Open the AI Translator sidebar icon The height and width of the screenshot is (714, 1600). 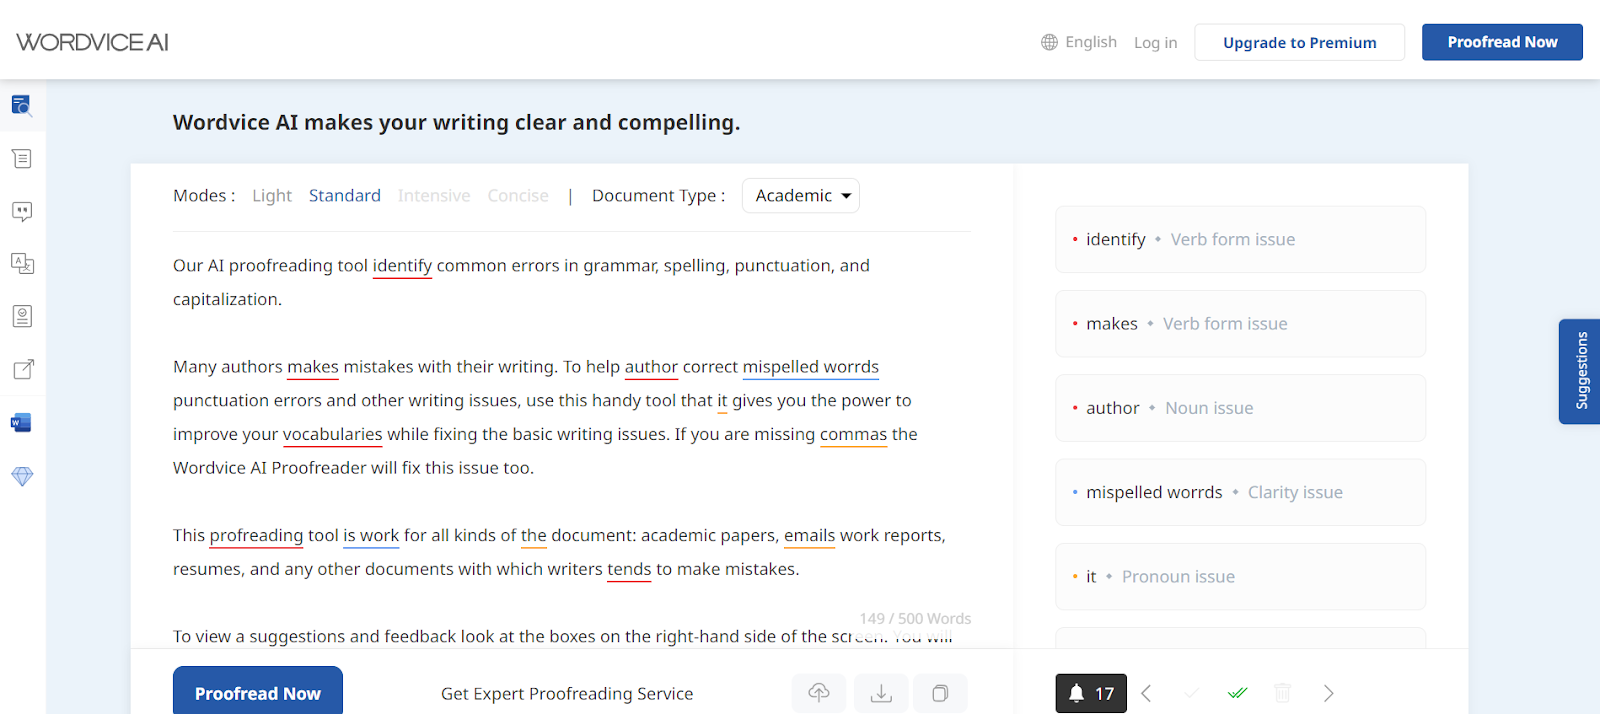22,264
